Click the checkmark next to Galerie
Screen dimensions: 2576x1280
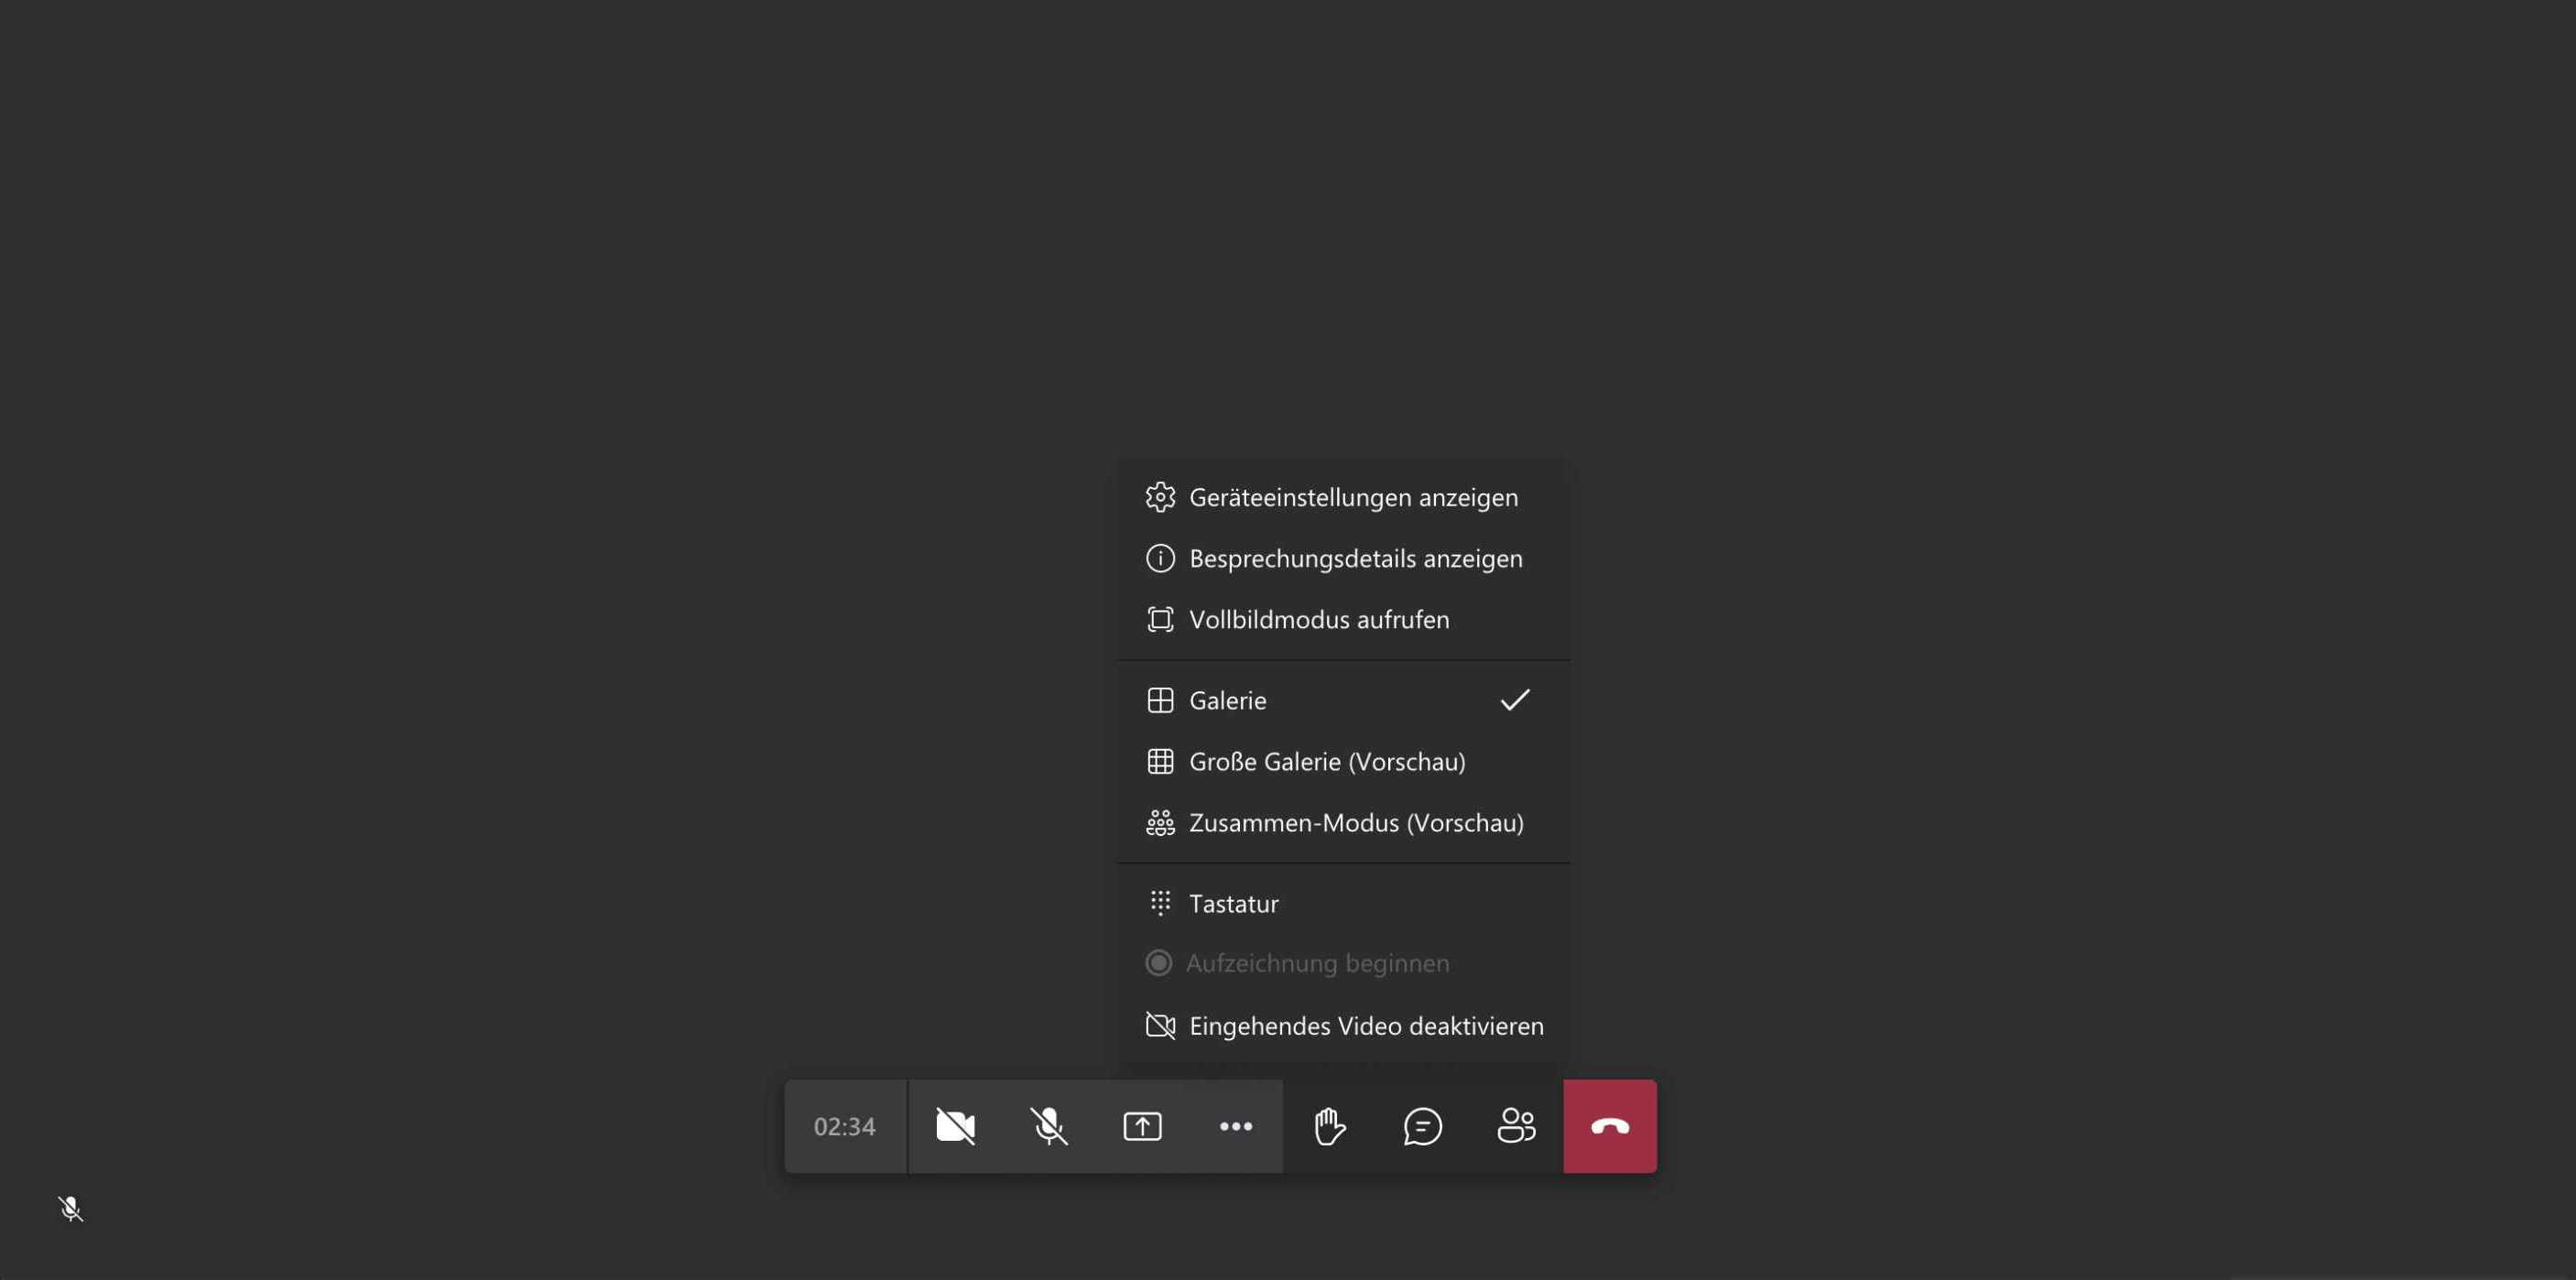point(1515,700)
